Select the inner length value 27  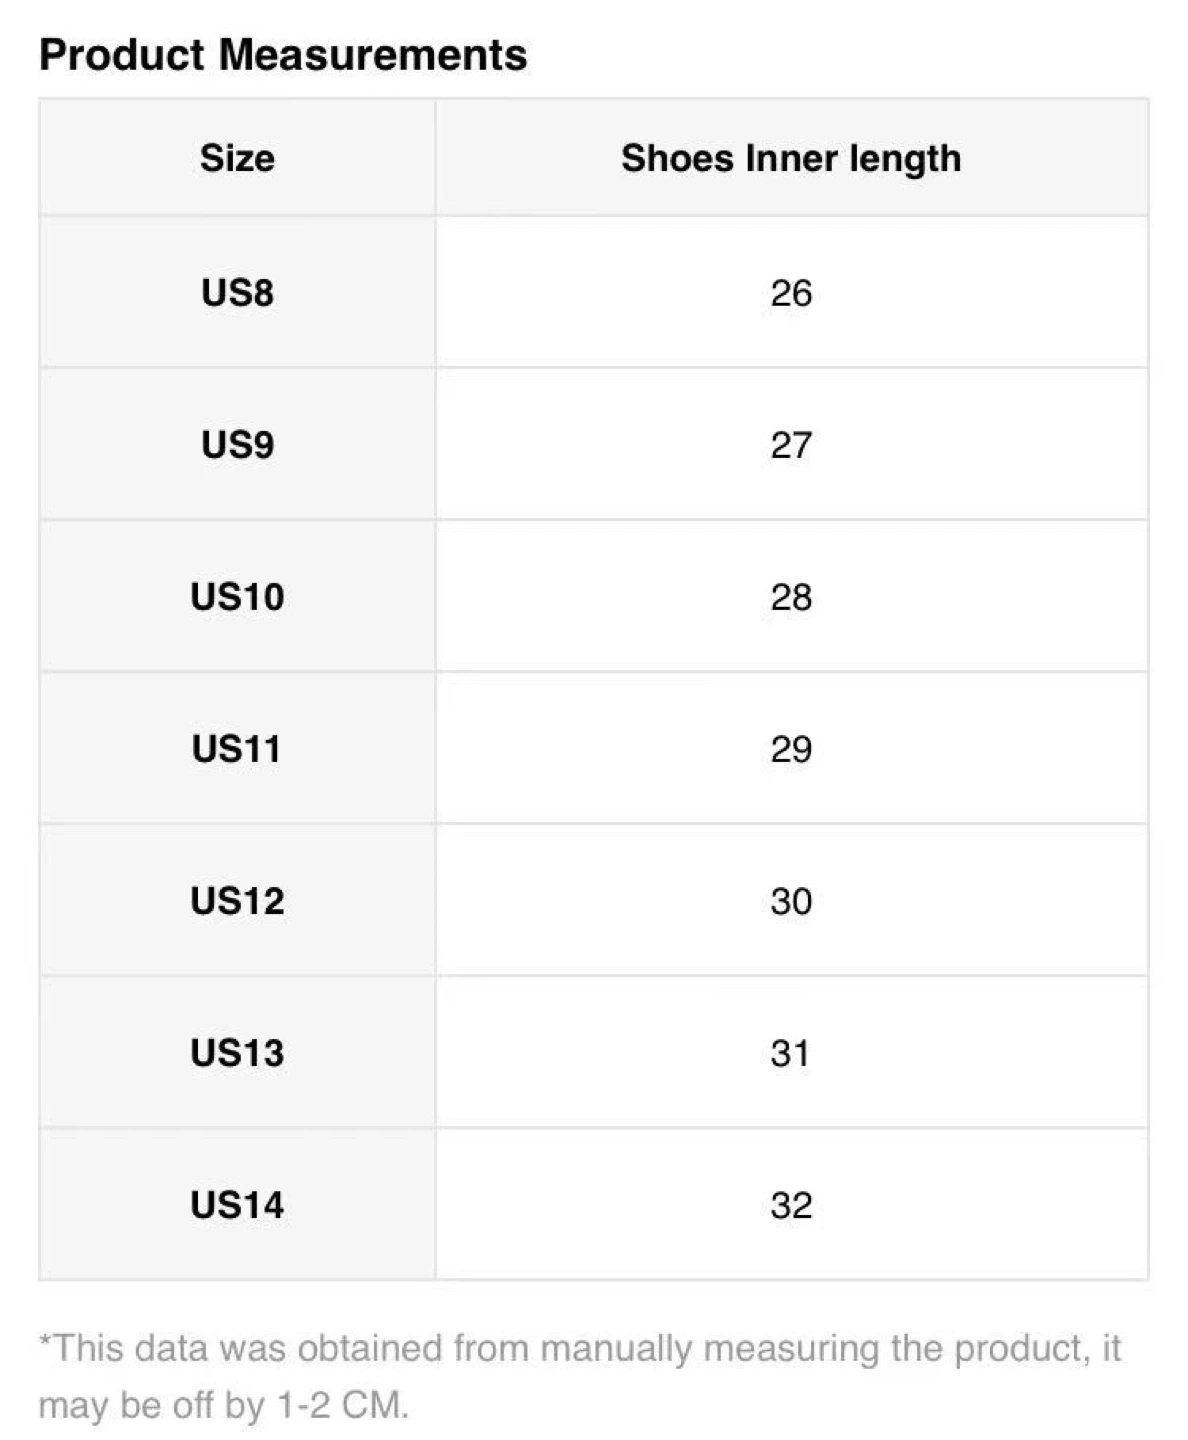pos(791,445)
